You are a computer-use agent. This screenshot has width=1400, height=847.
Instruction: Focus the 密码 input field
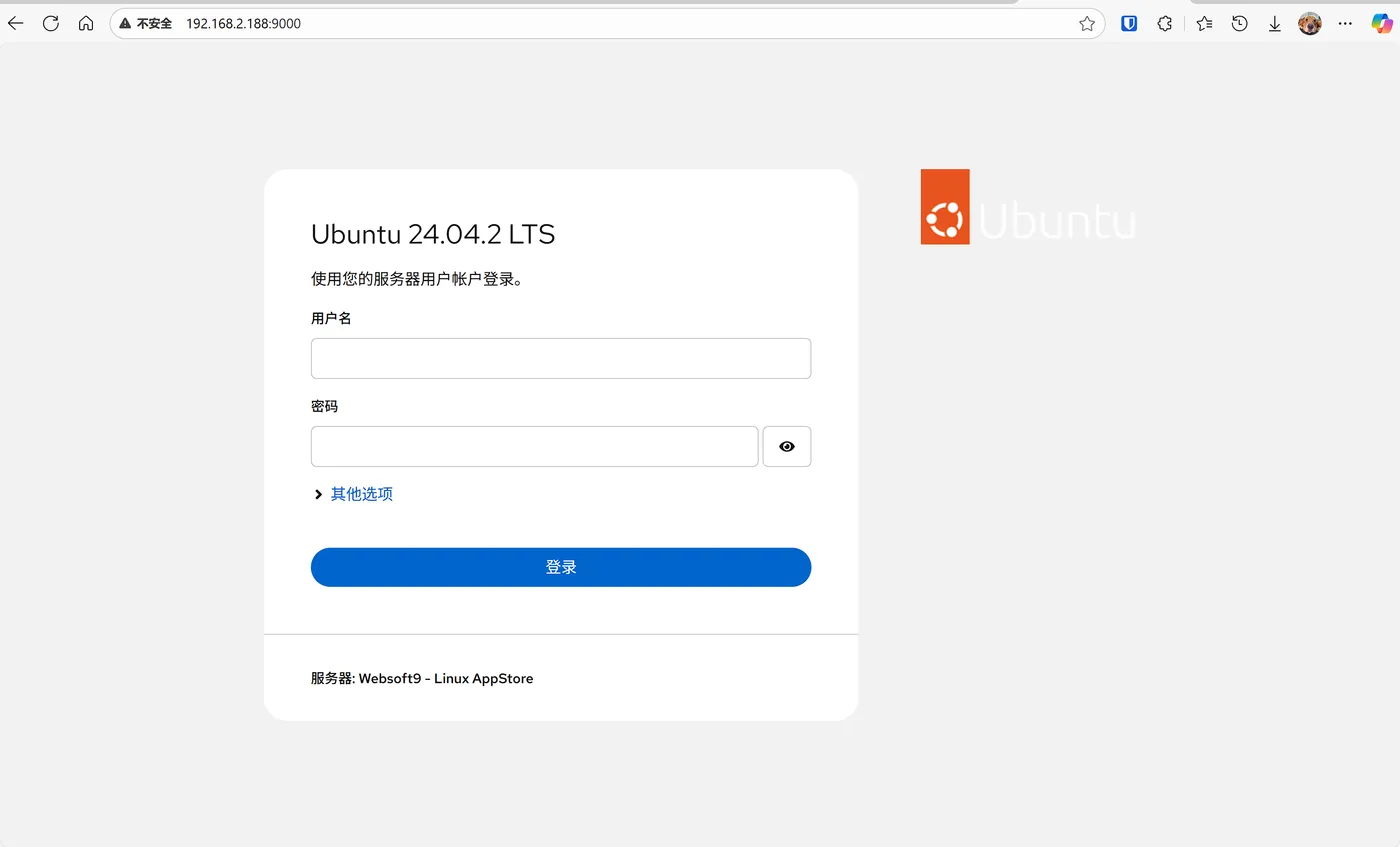535,447
